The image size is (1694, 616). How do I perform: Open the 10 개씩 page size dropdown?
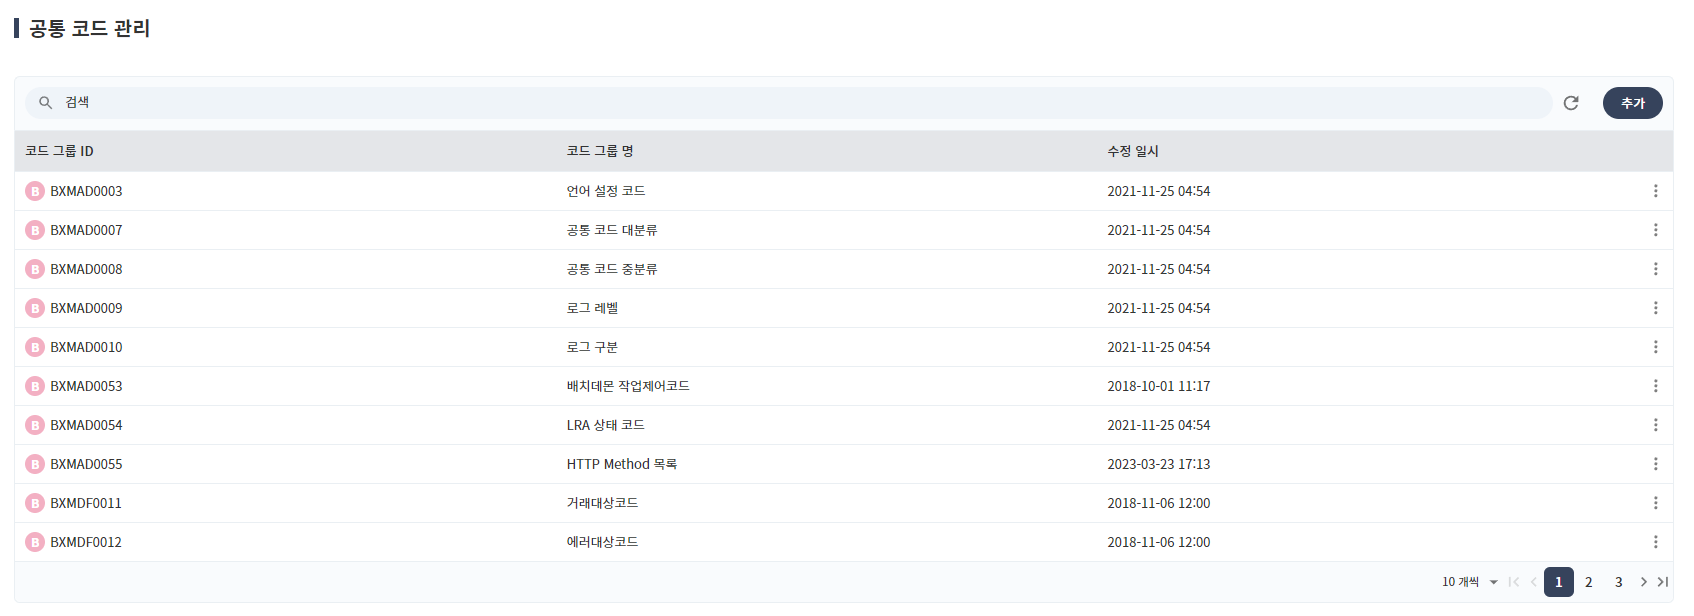click(x=1470, y=582)
